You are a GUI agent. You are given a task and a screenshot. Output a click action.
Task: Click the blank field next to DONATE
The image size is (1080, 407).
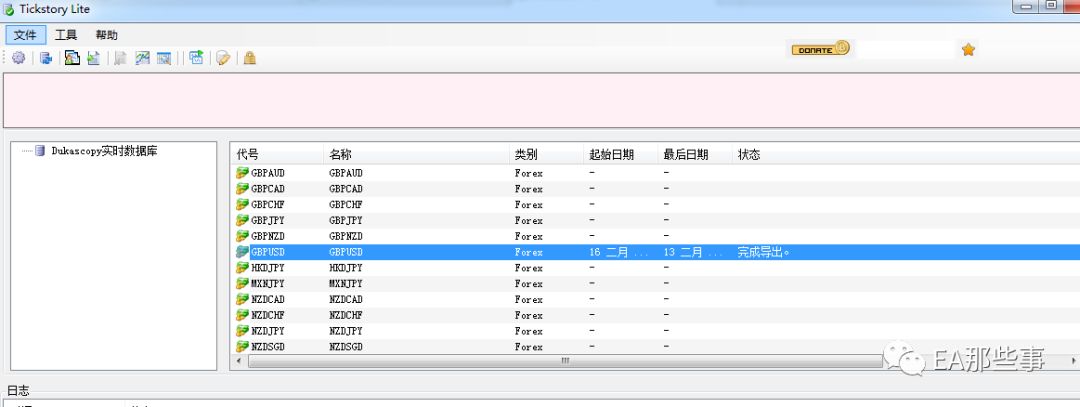pyautogui.click(x=904, y=49)
